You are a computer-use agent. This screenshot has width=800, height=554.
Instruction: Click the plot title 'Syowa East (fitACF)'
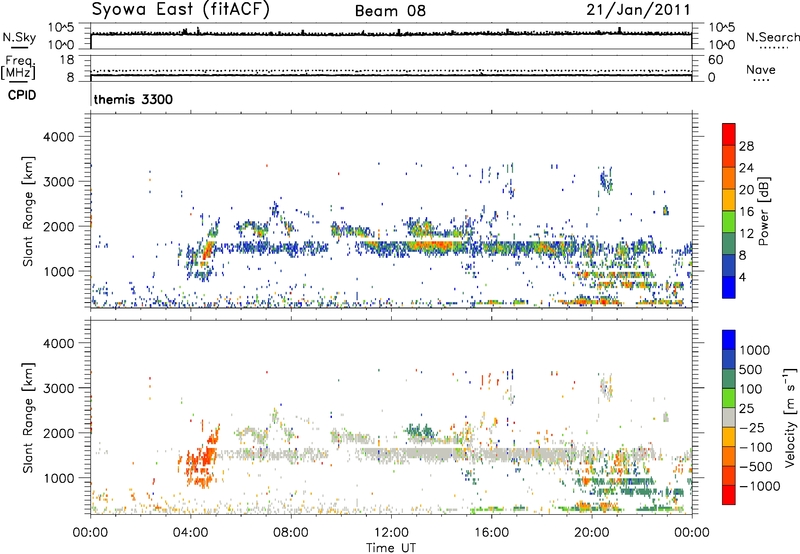181,9
